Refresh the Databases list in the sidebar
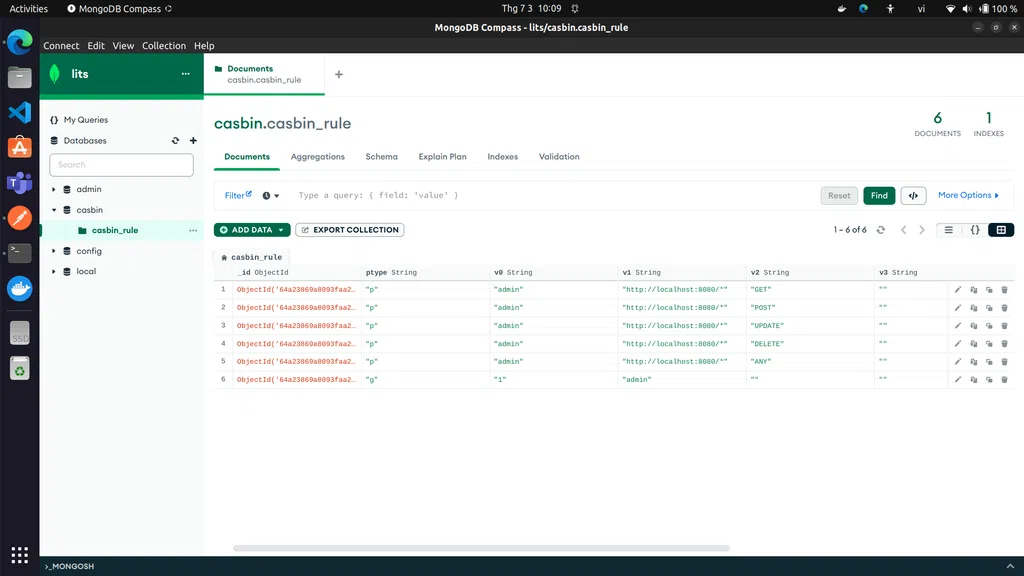The height and width of the screenshot is (576, 1024). pyautogui.click(x=176, y=140)
